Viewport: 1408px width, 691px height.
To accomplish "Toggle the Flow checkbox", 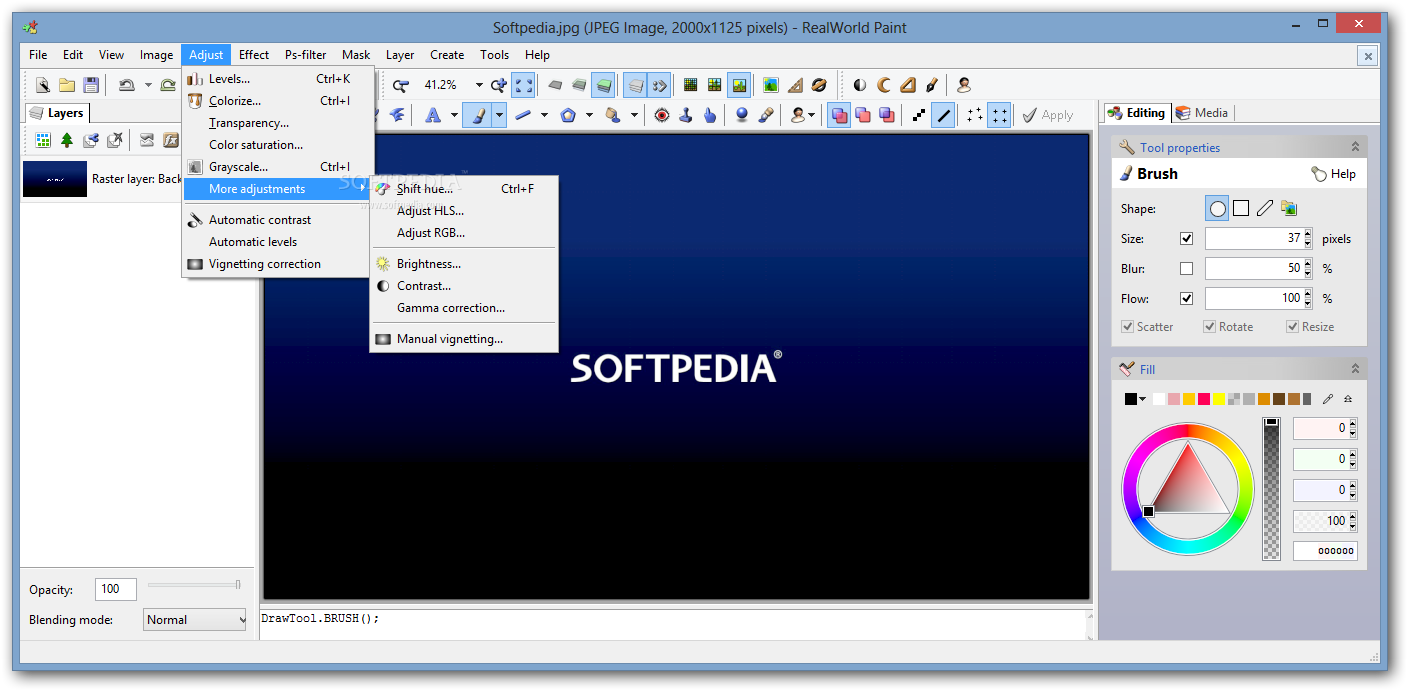I will tap(1186, 299).
